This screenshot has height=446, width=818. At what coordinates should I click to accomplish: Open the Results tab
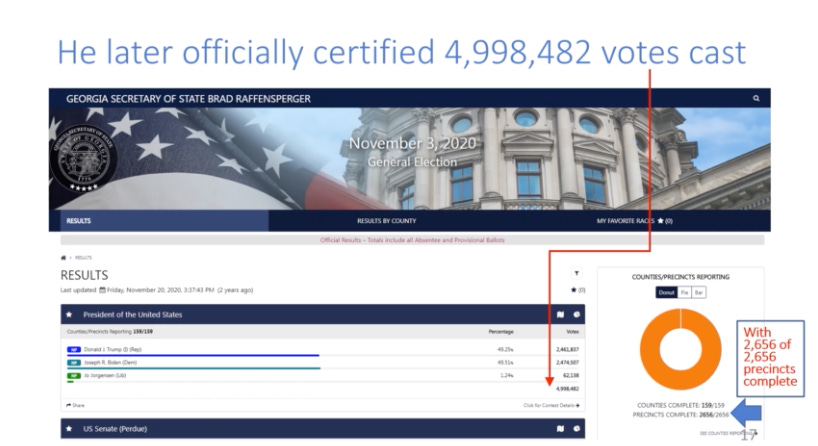click(164, 221)
